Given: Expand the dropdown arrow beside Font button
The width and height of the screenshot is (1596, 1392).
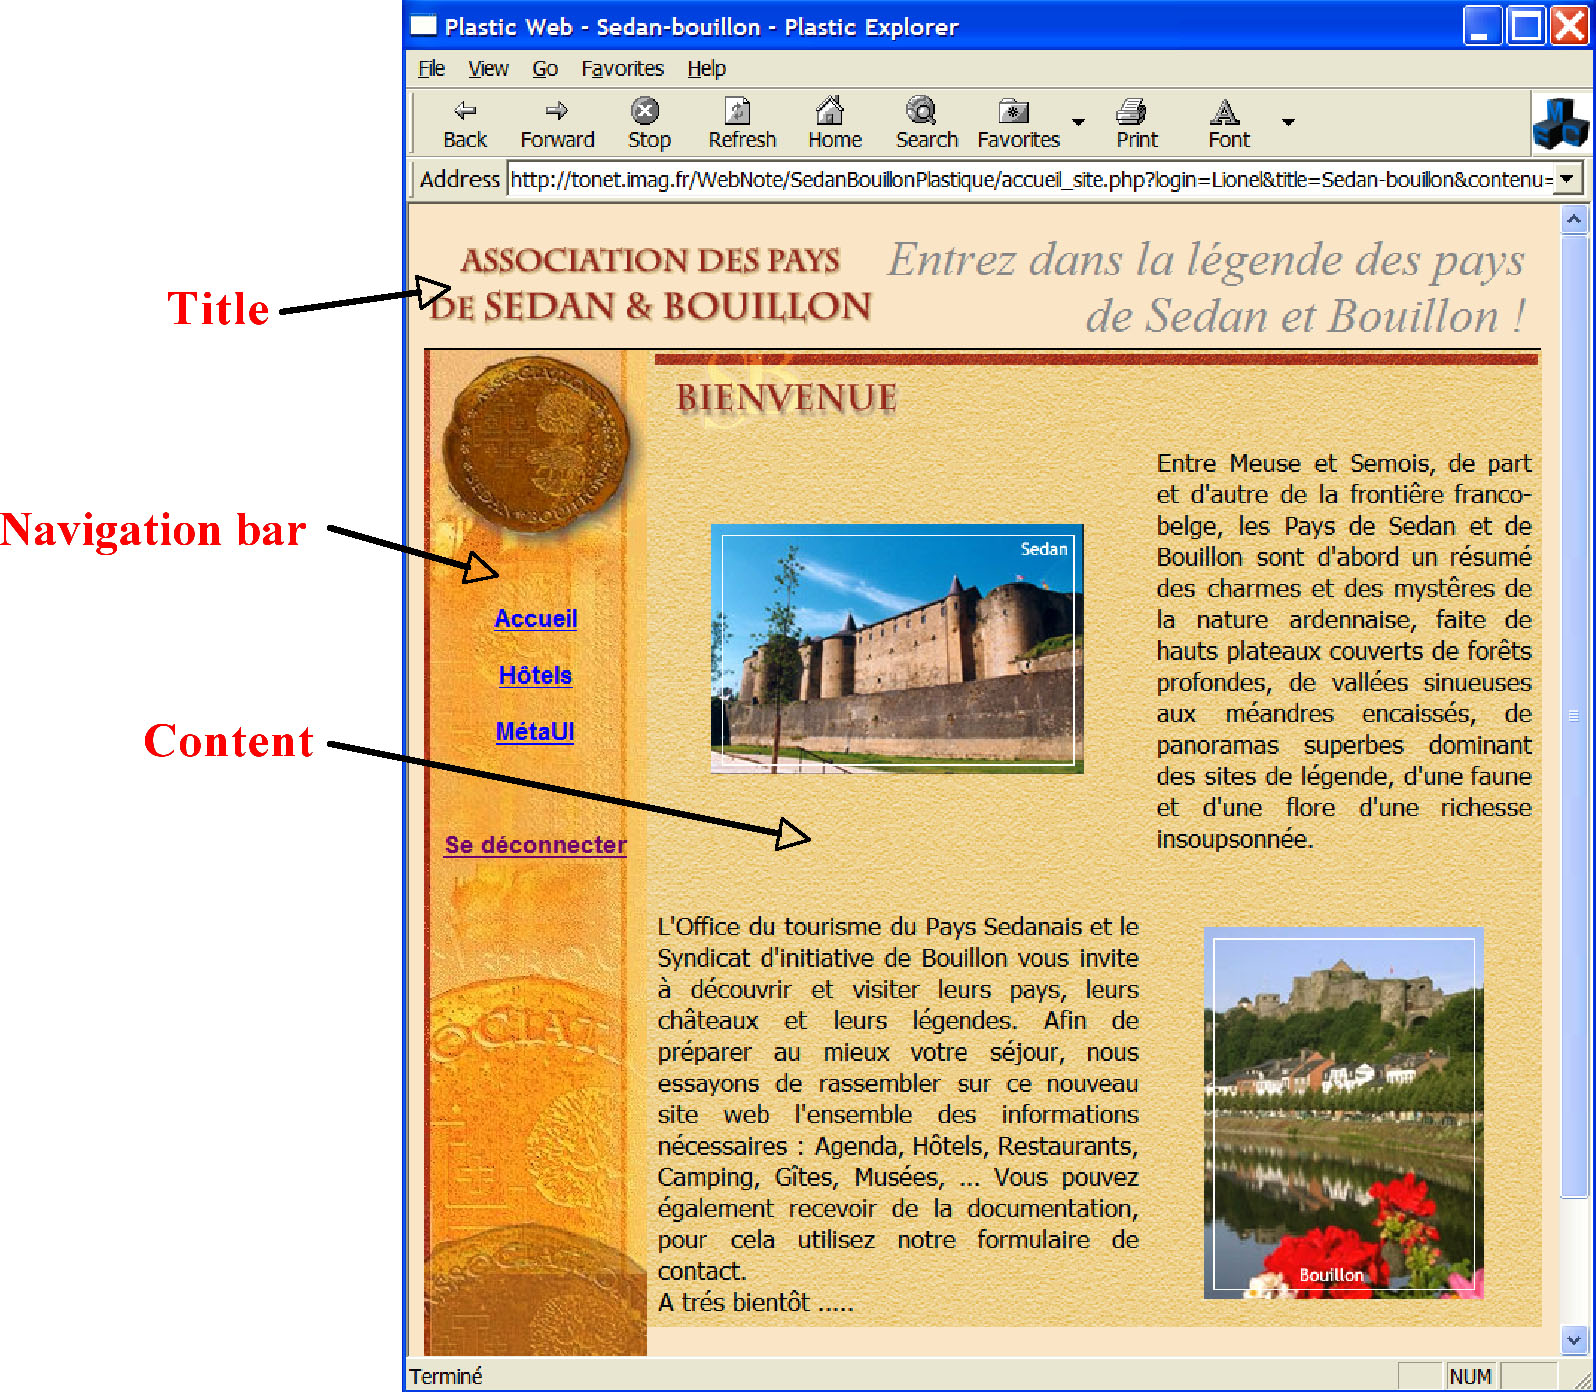Looking at the screenshot, I should [x=1288, y=122].
